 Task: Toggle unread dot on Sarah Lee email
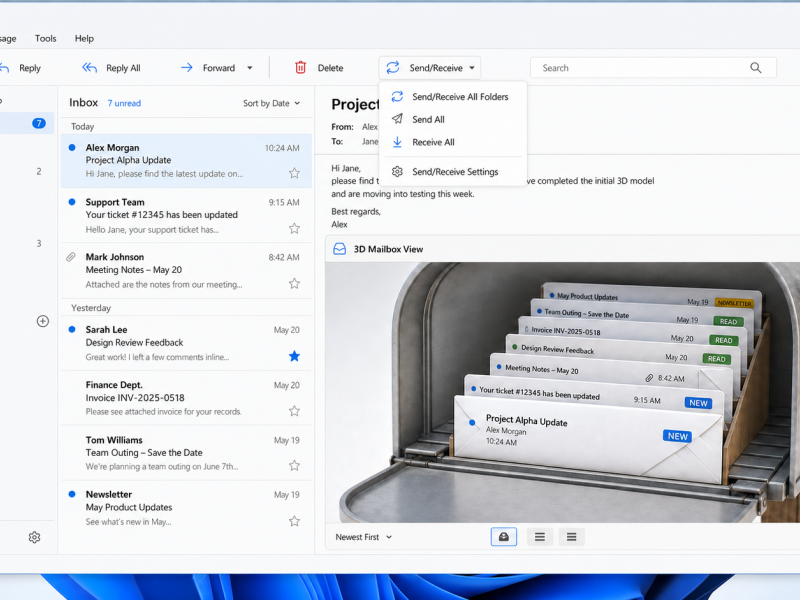(72, 330)
